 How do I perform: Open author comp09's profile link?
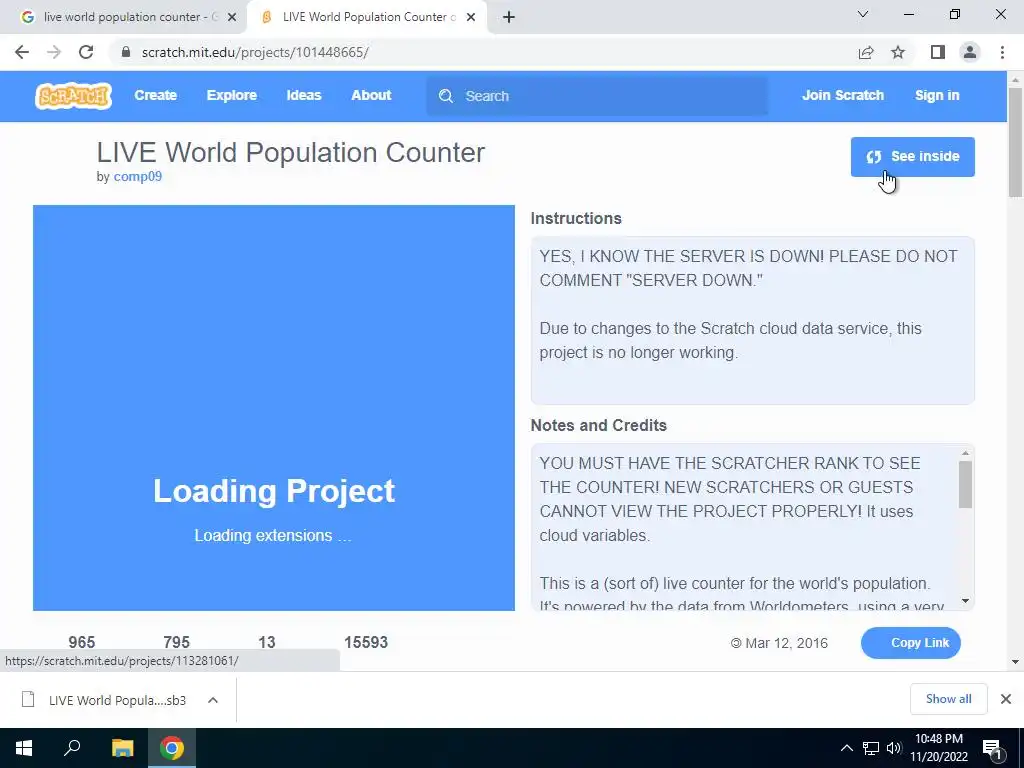pyautogui.click(x=138, y=176)
